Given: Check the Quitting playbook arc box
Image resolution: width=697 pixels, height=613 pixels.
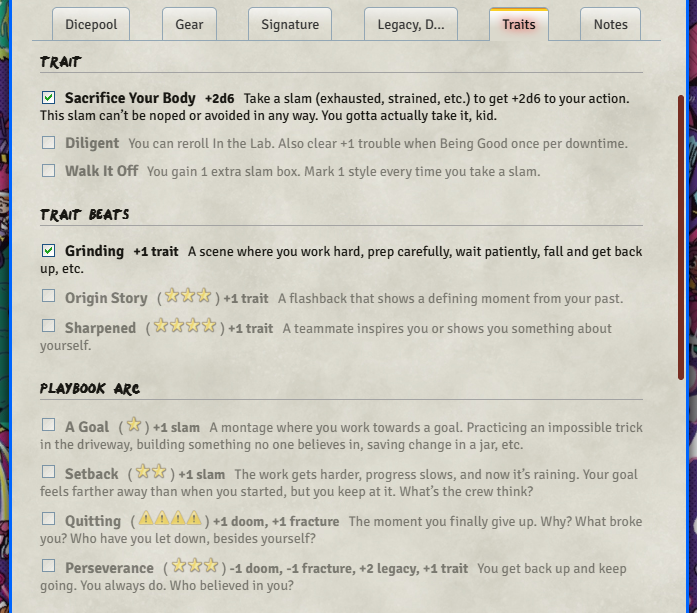Looking at the screenshot, I should [48, 519].
